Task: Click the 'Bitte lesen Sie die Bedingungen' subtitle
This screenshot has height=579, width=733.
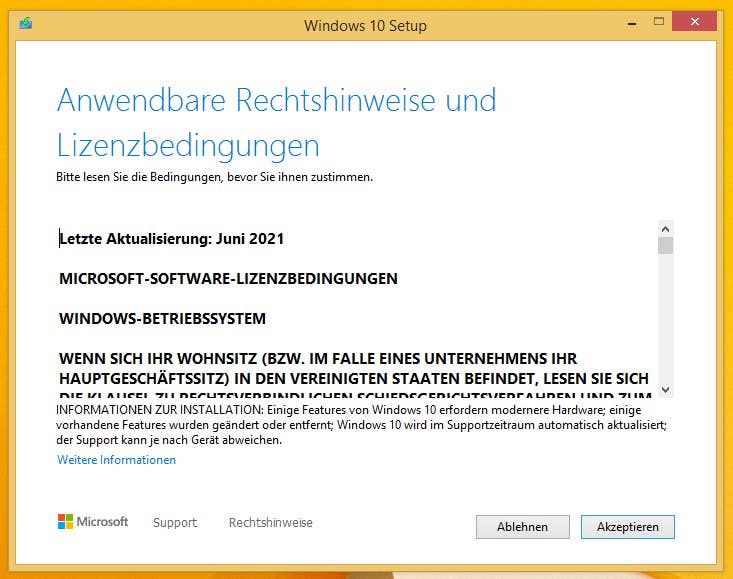Action: click(215, 177)
